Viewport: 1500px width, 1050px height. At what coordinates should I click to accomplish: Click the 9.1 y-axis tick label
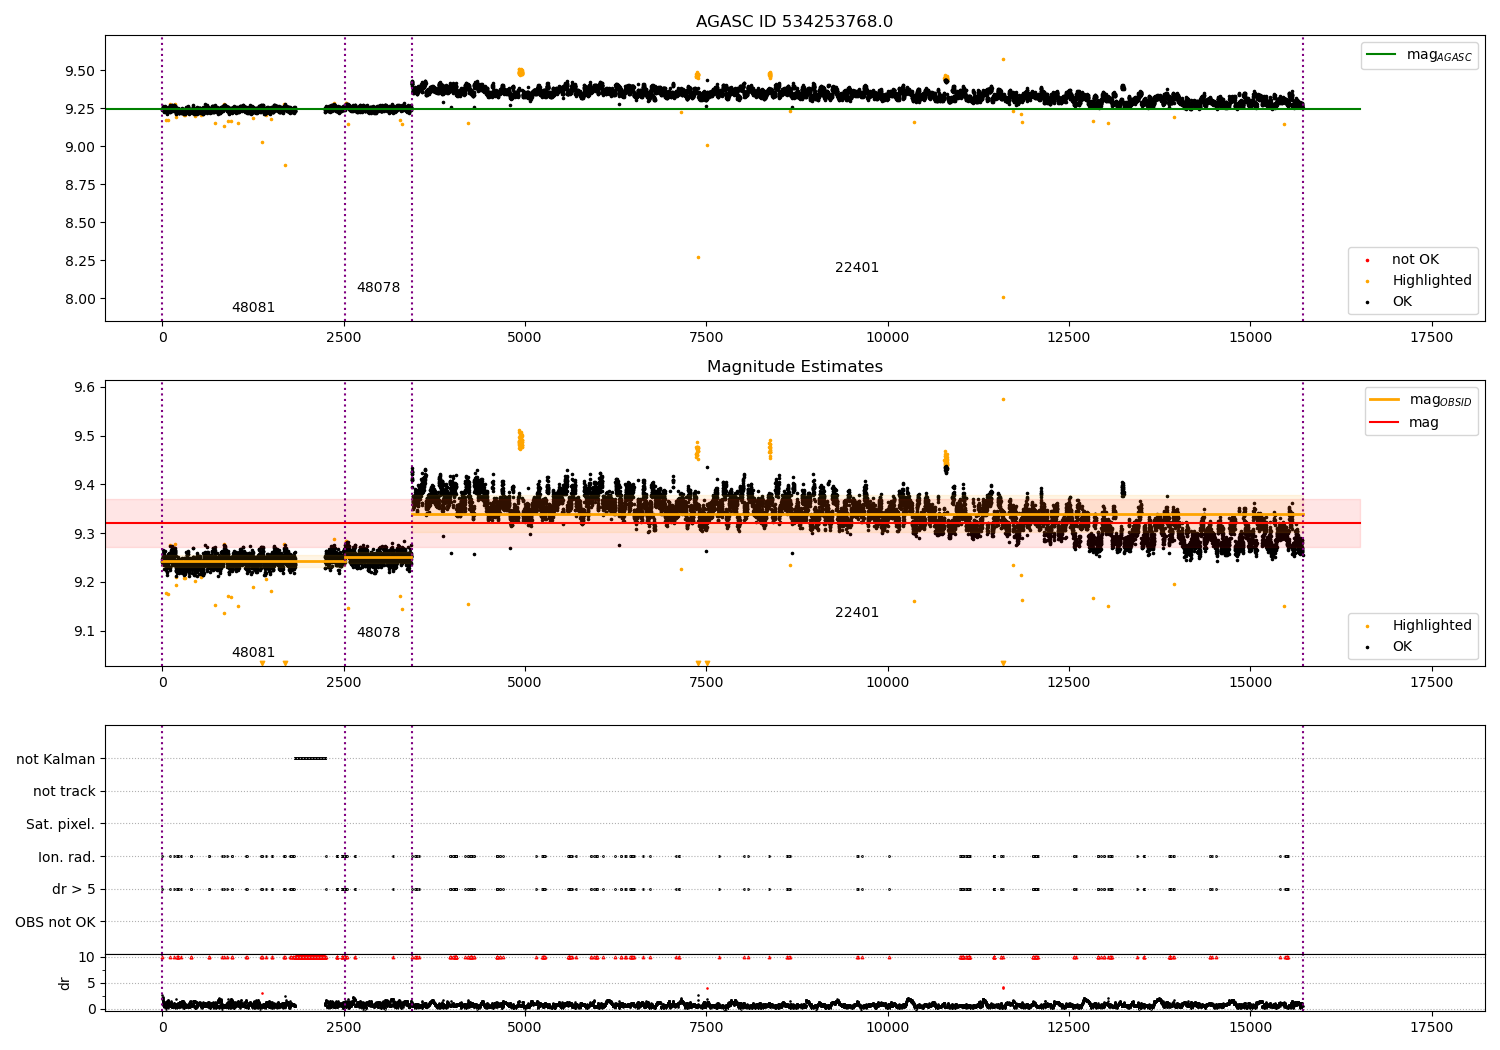click(83, 632)
